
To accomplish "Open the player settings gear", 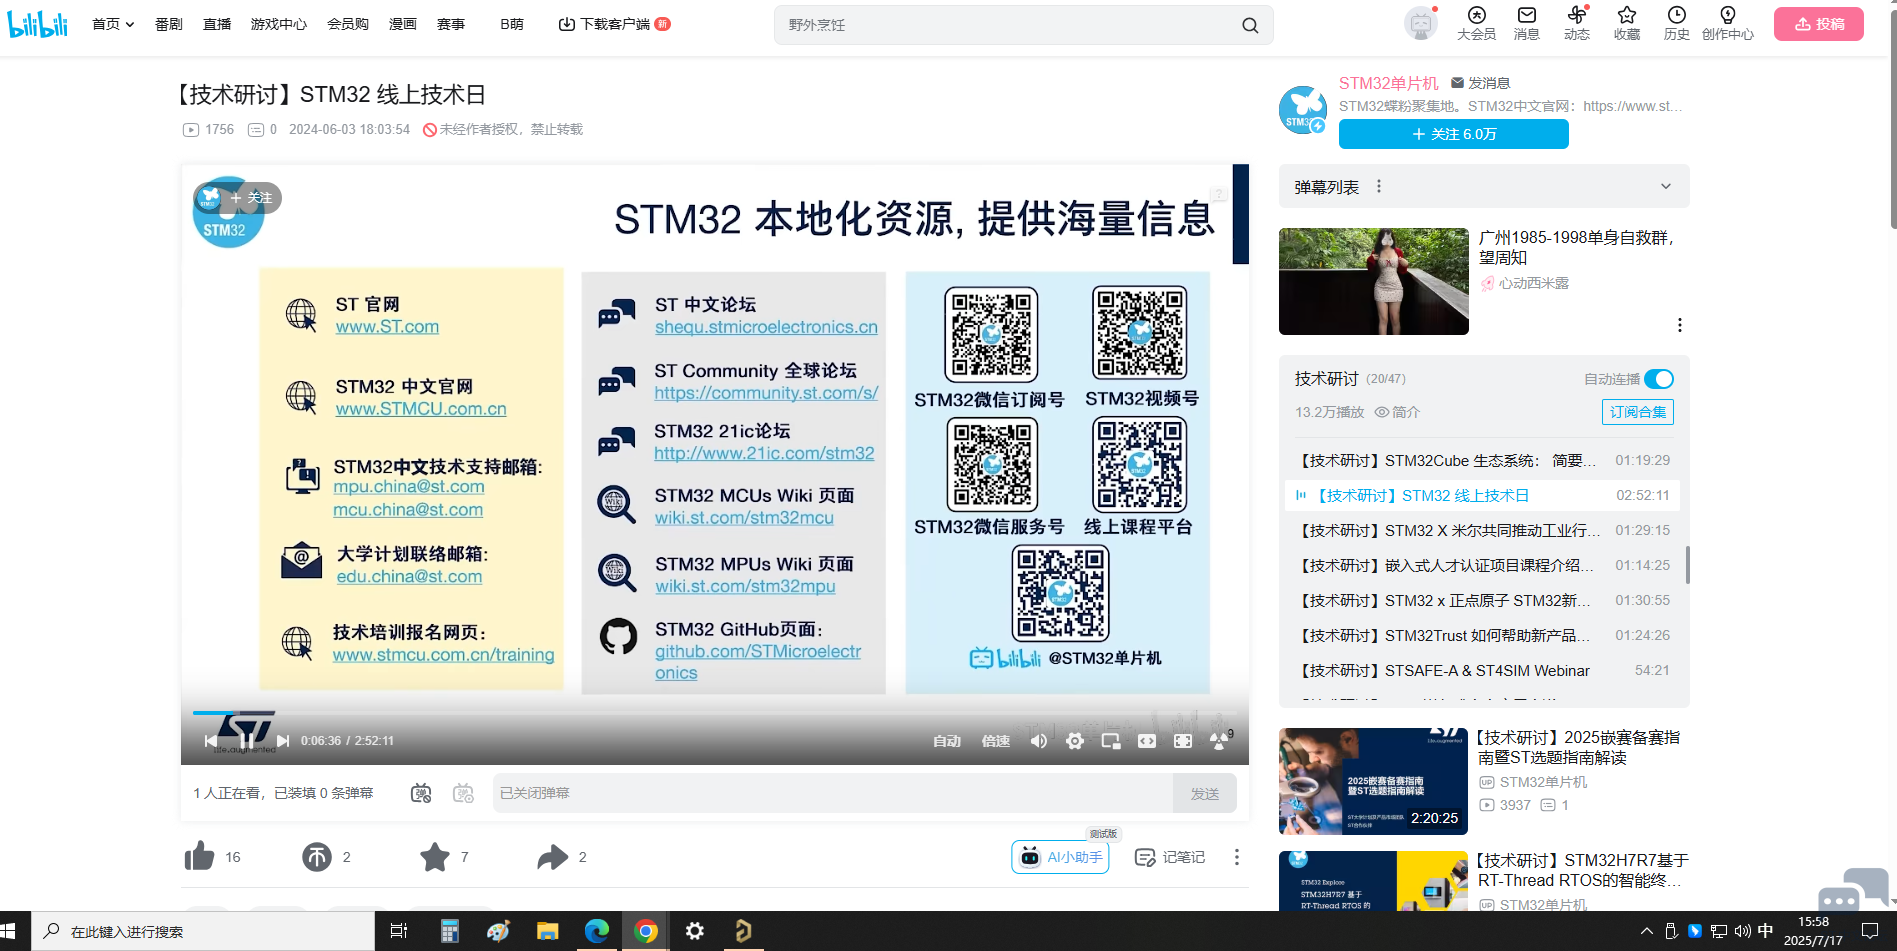I will 1075,741.
